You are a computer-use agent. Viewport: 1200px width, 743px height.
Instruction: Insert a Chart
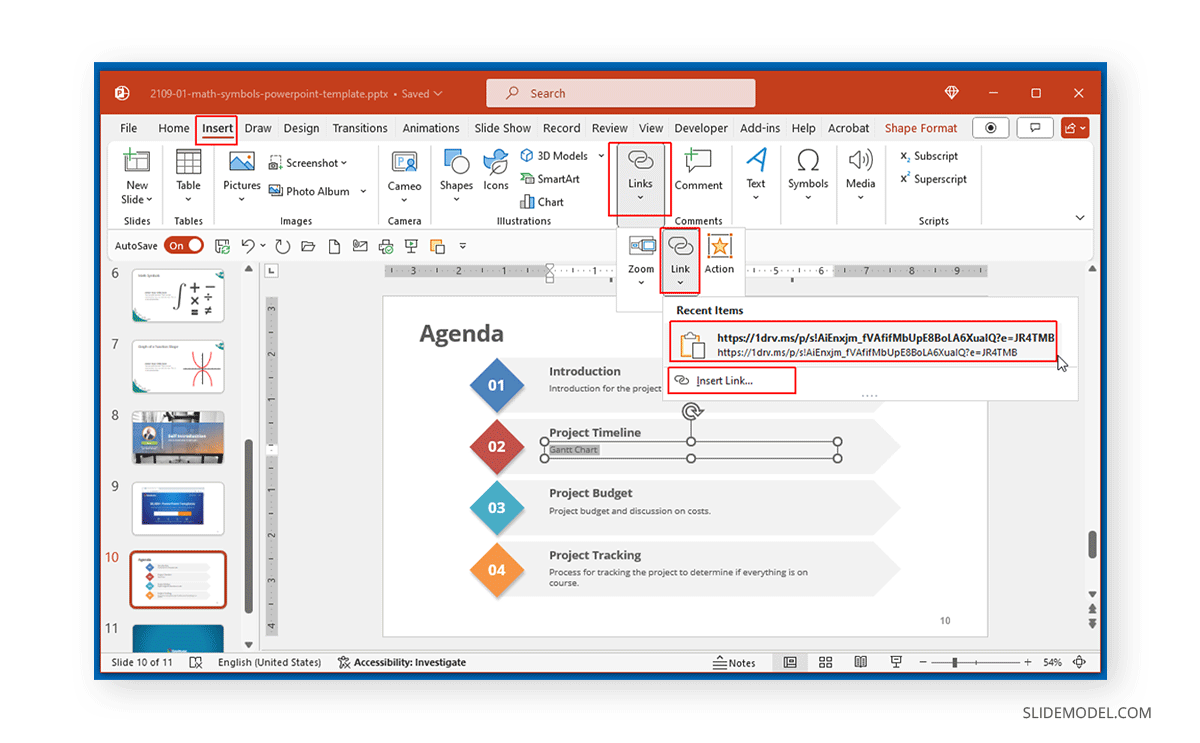point(541,202)
